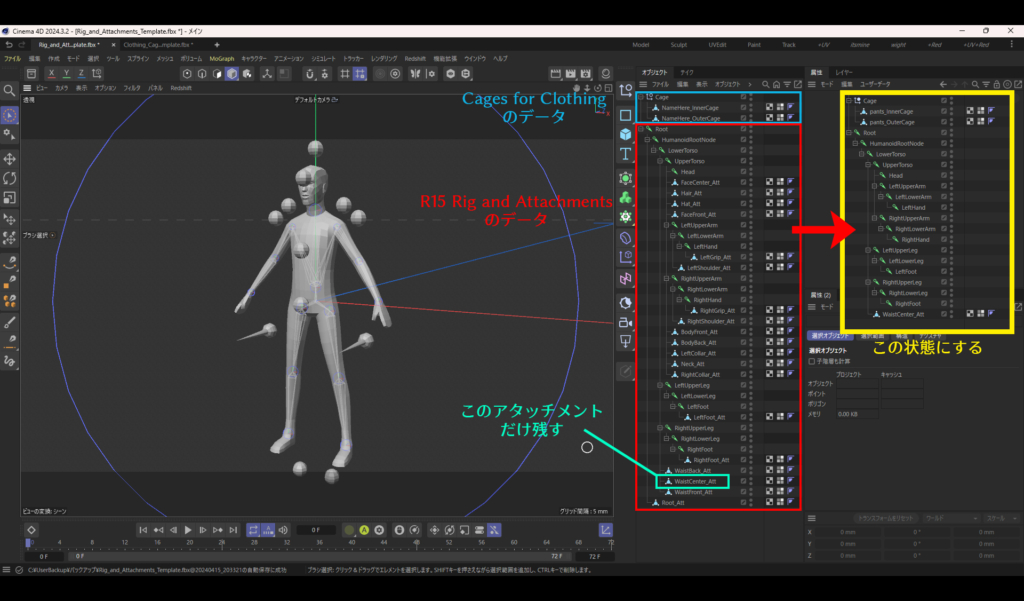This screenshot has width=1024, height=601.
Task: Click the search magnifier in the Object Manager
Action: click(766, 84)
